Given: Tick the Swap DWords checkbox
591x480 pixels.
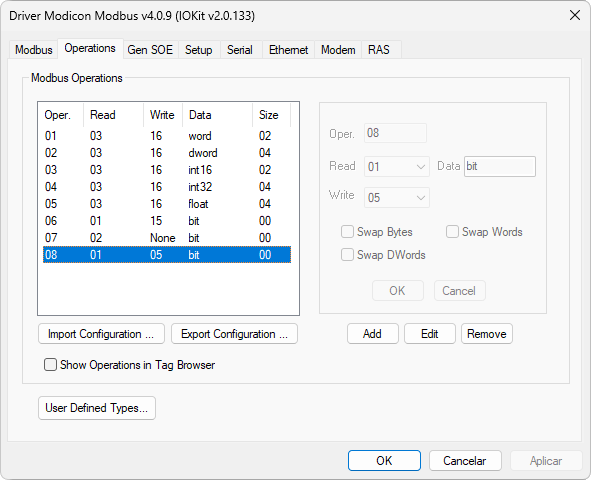Looking at the screenshot, I should tap(347, 255).
